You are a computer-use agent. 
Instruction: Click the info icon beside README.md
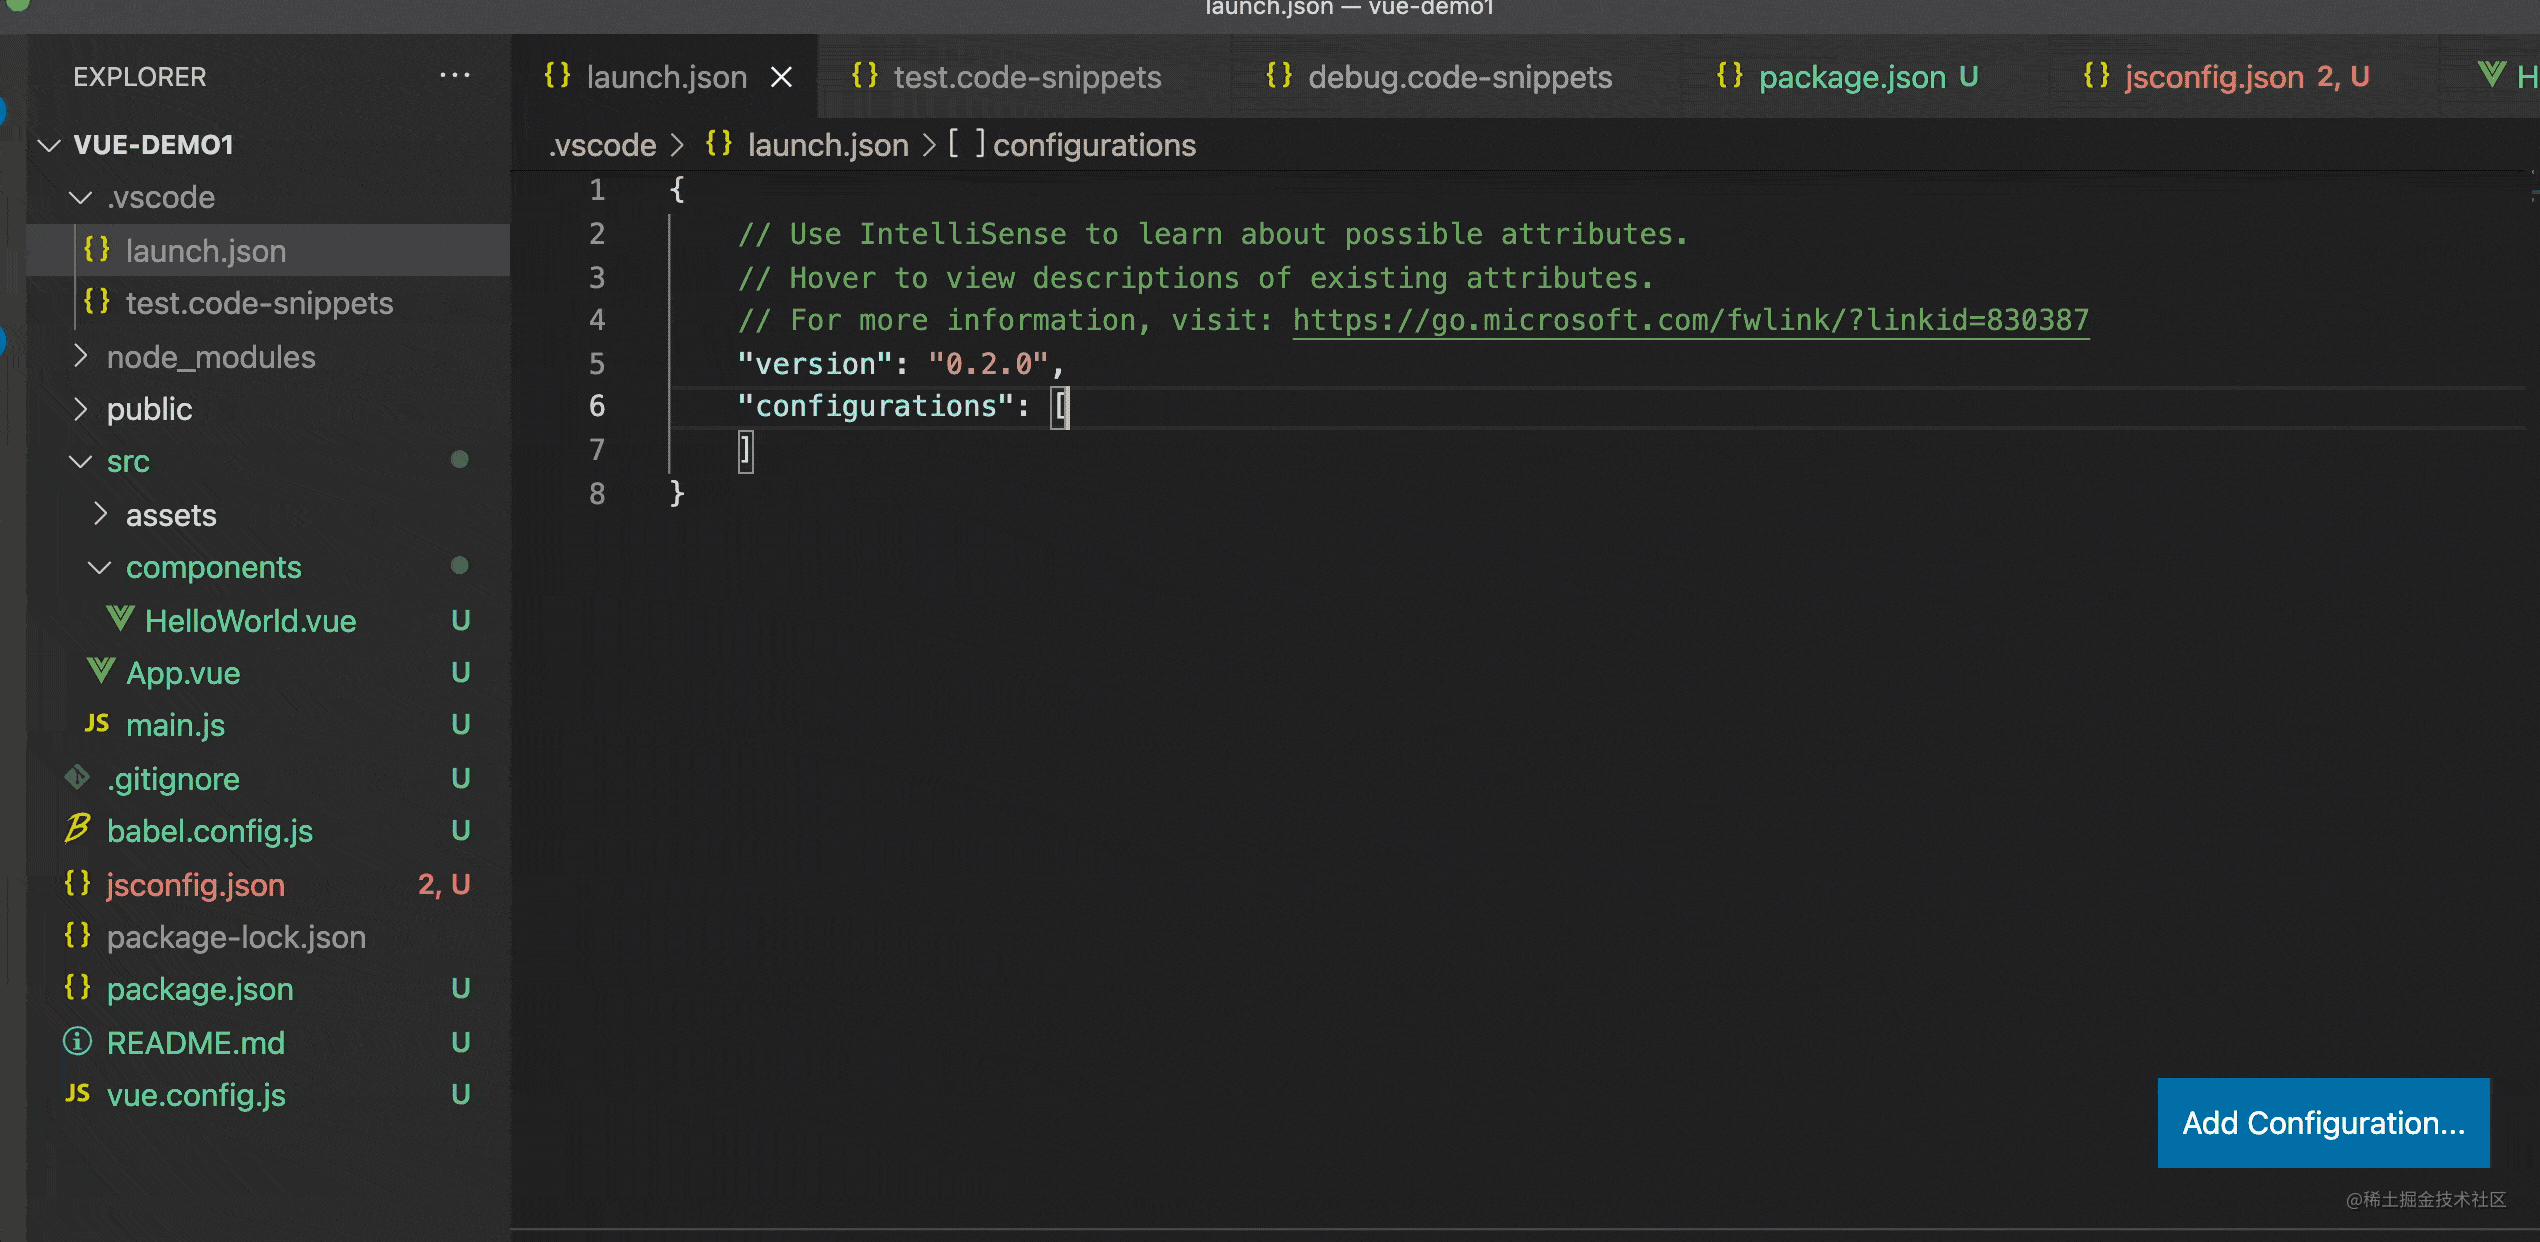click(x=78, y=1042)
